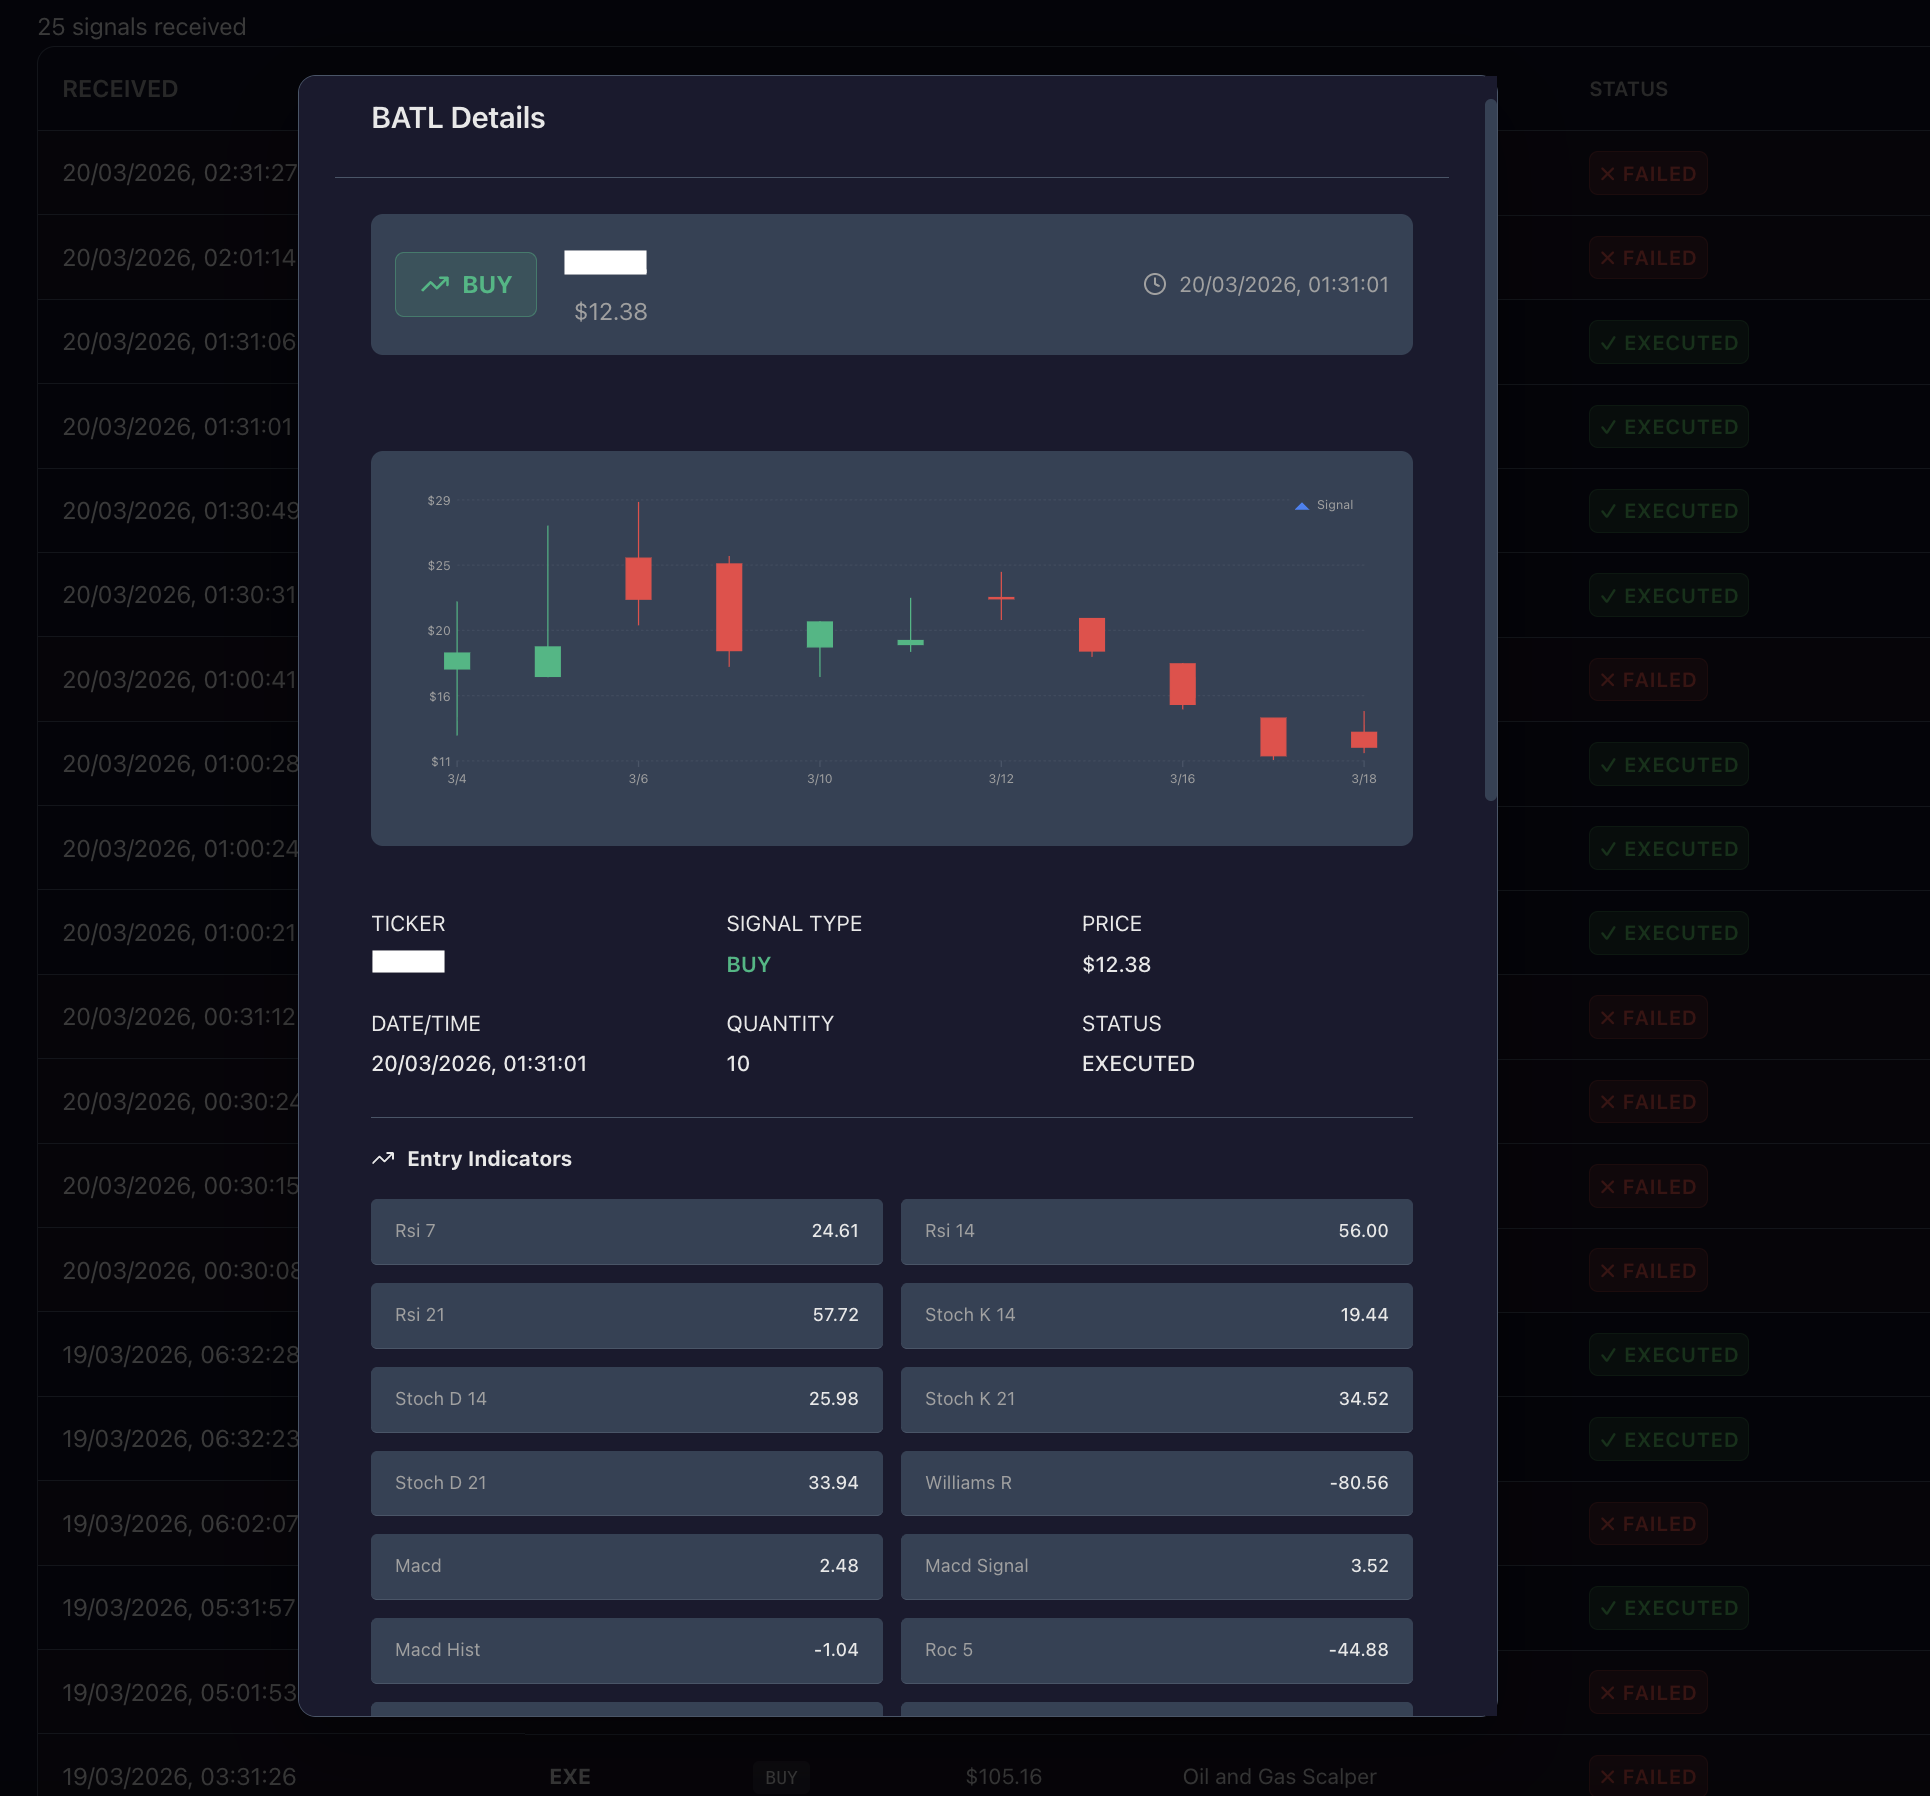Click the EXECUTED status value in details

pyautogui.click(x=1138, y=1063)
